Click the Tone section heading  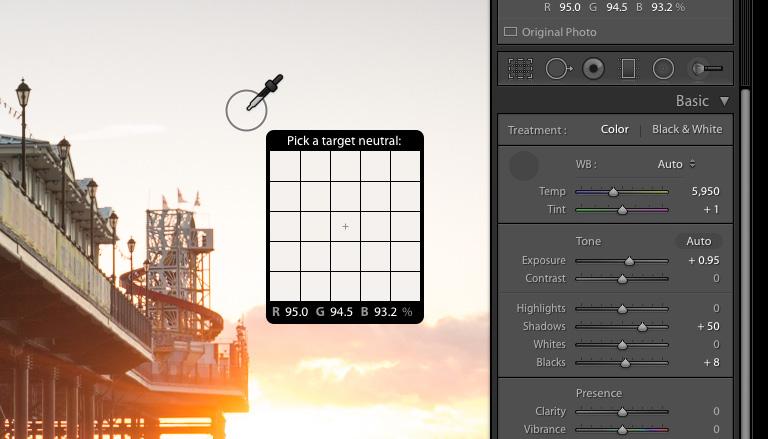[x=588, y=241]
